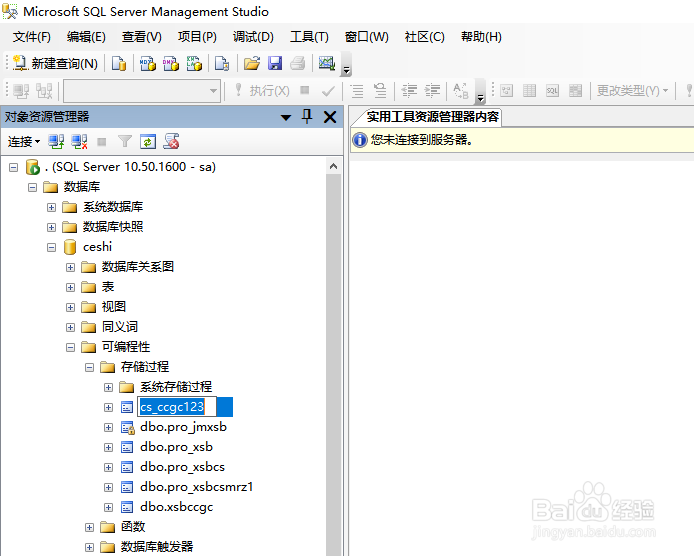Viewport: 694px width, 556px height.
Task: Click the Print icon in toolbar
Action: click(x=297, y=63)
